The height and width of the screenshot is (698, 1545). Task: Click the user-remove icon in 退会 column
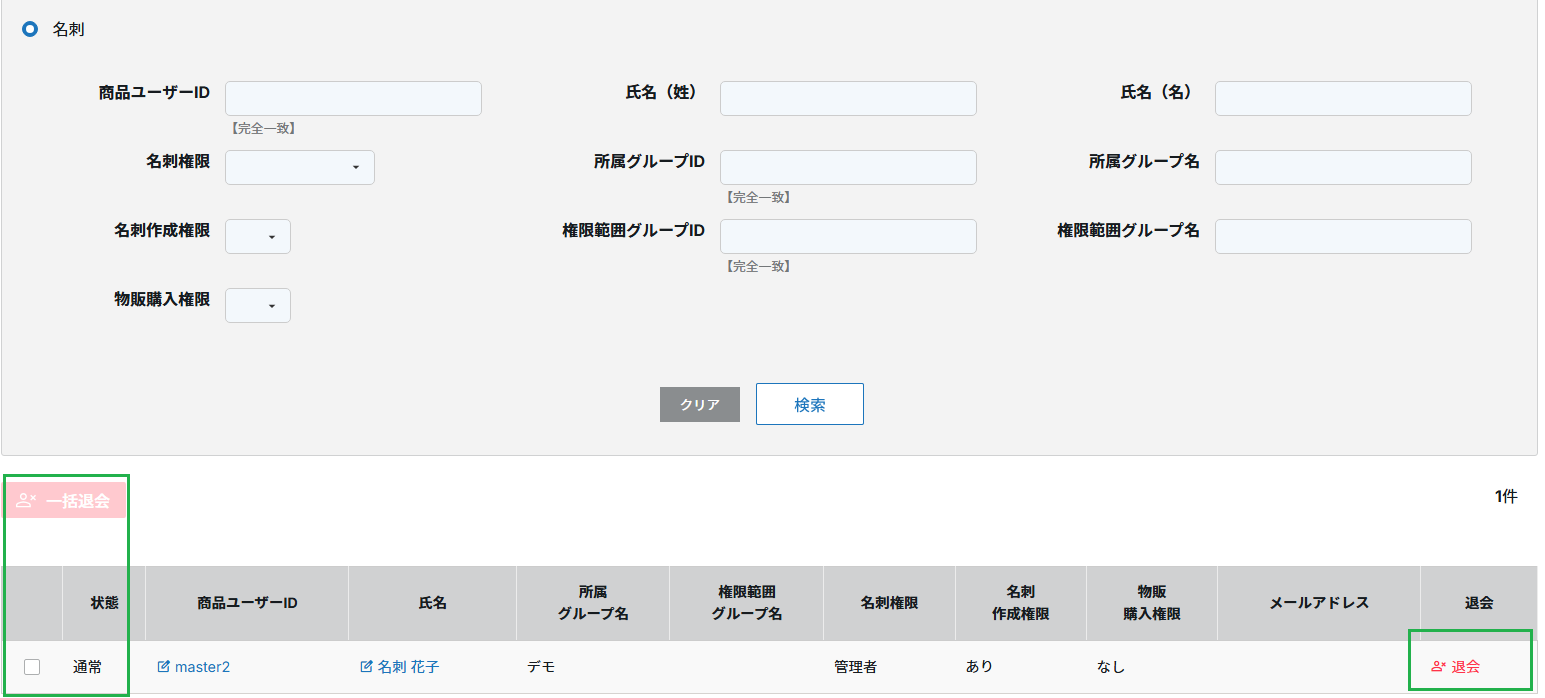coord(1439,667)
